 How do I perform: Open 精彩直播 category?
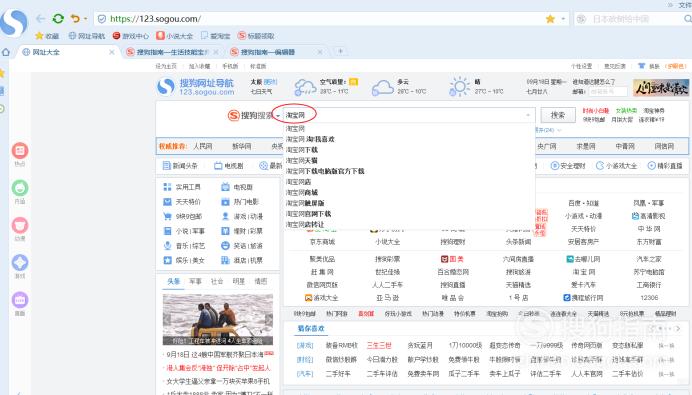tap(665, 166)
